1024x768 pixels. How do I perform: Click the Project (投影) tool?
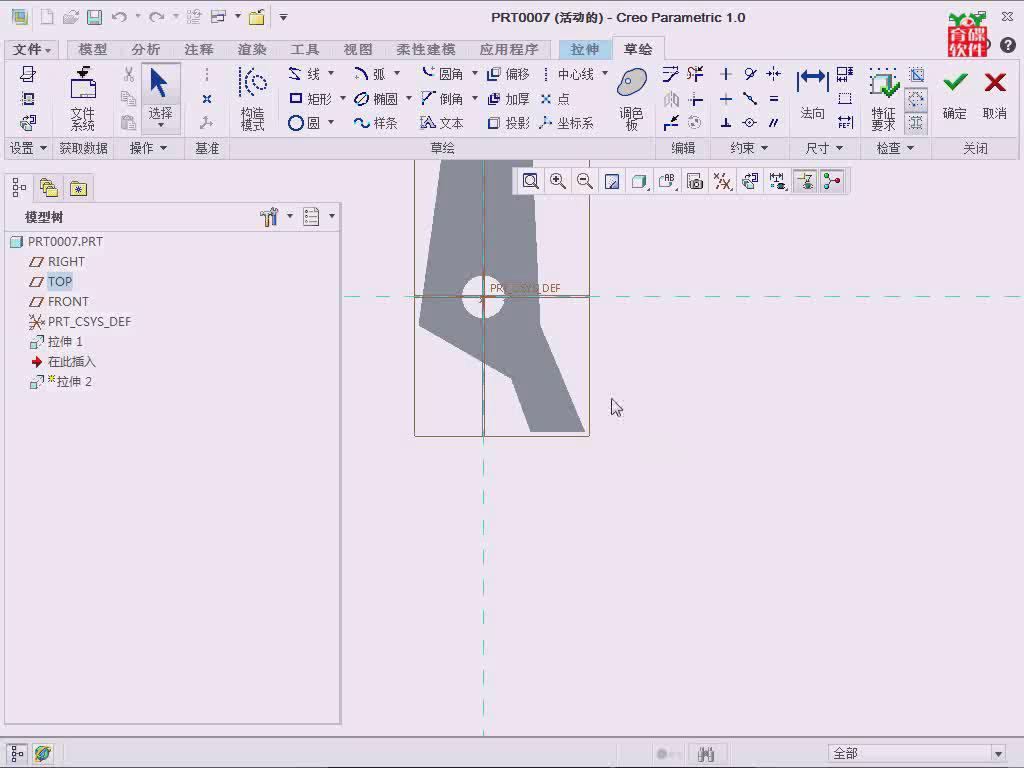click(509, 123)
